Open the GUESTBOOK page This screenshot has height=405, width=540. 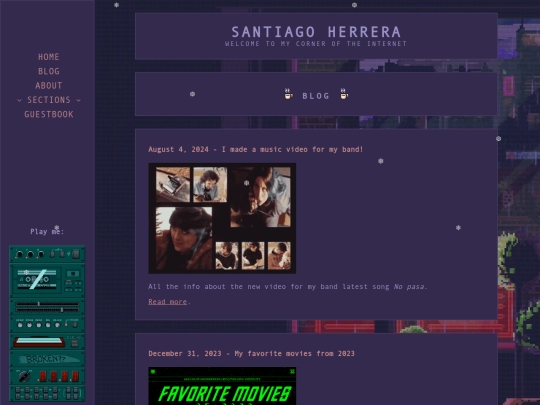tap(49, 114)
